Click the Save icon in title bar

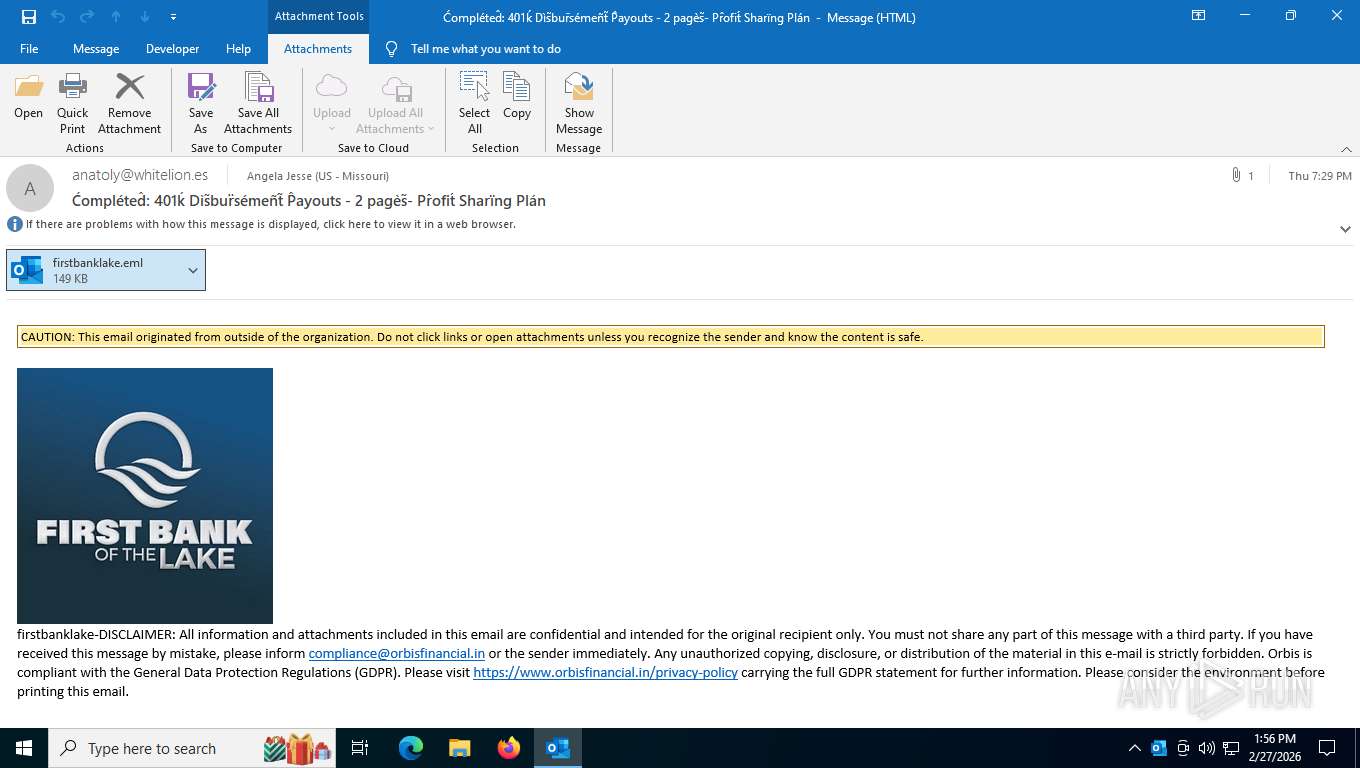tap(29, 17)
